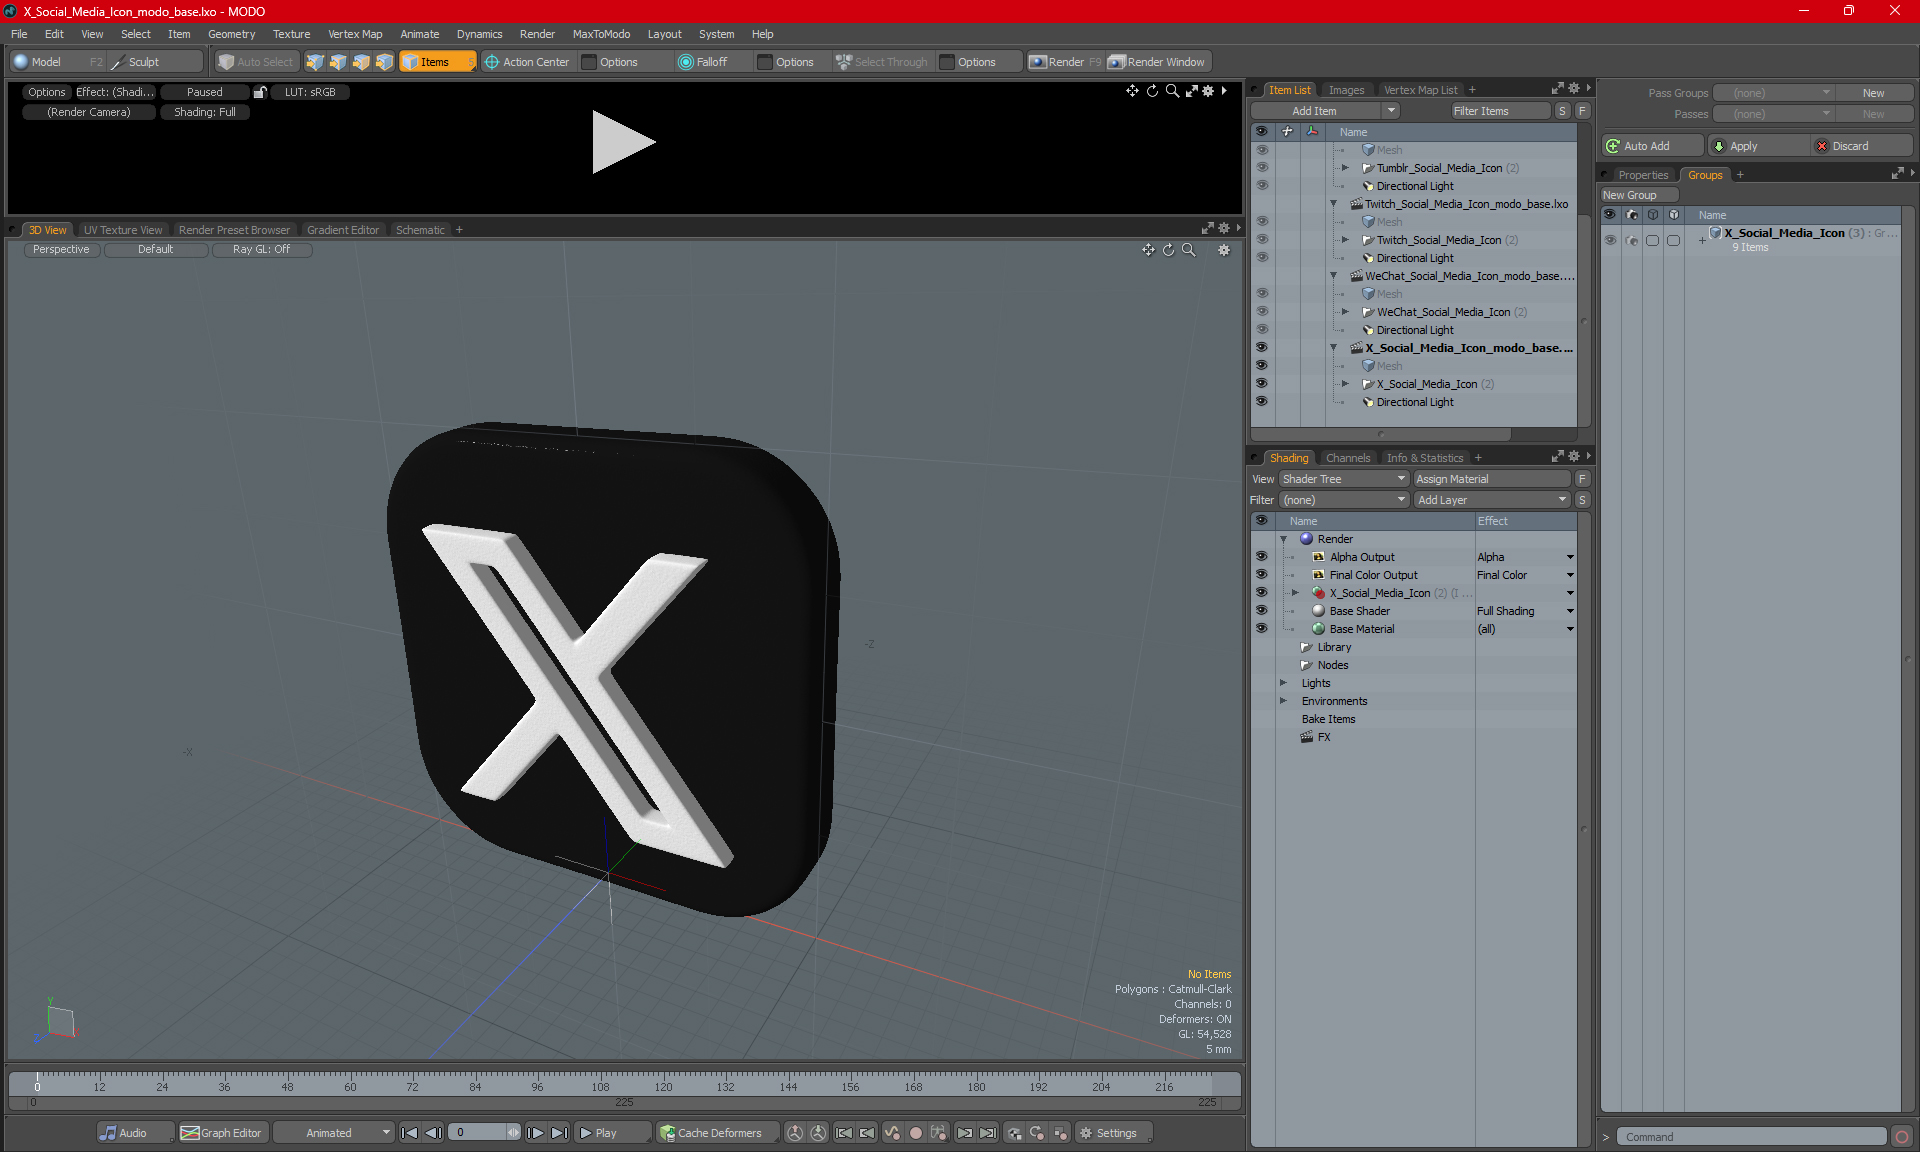Toggle Base Shader visibility
Image resolution: width=1920 pixels, height=1152 pixels.
click(x=1261, y=611)
